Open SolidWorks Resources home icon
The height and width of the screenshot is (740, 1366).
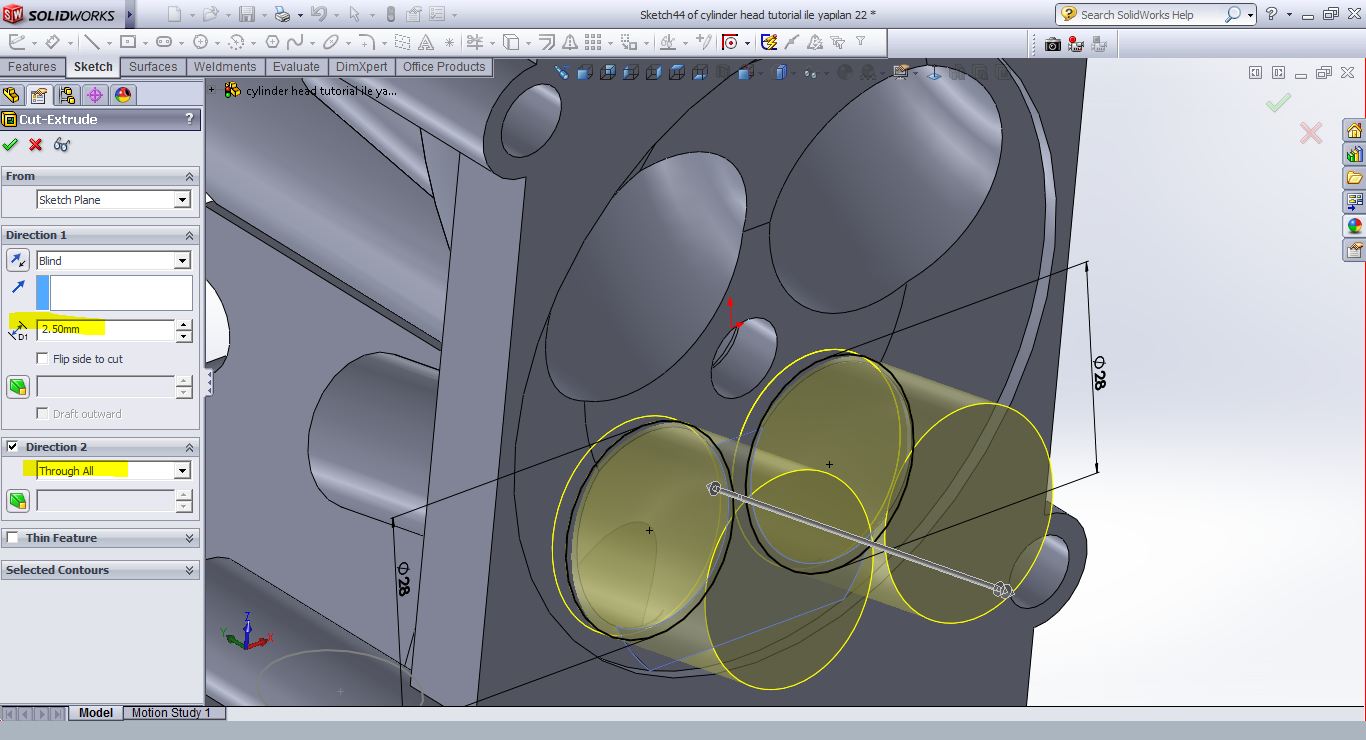pos(1355,131)
